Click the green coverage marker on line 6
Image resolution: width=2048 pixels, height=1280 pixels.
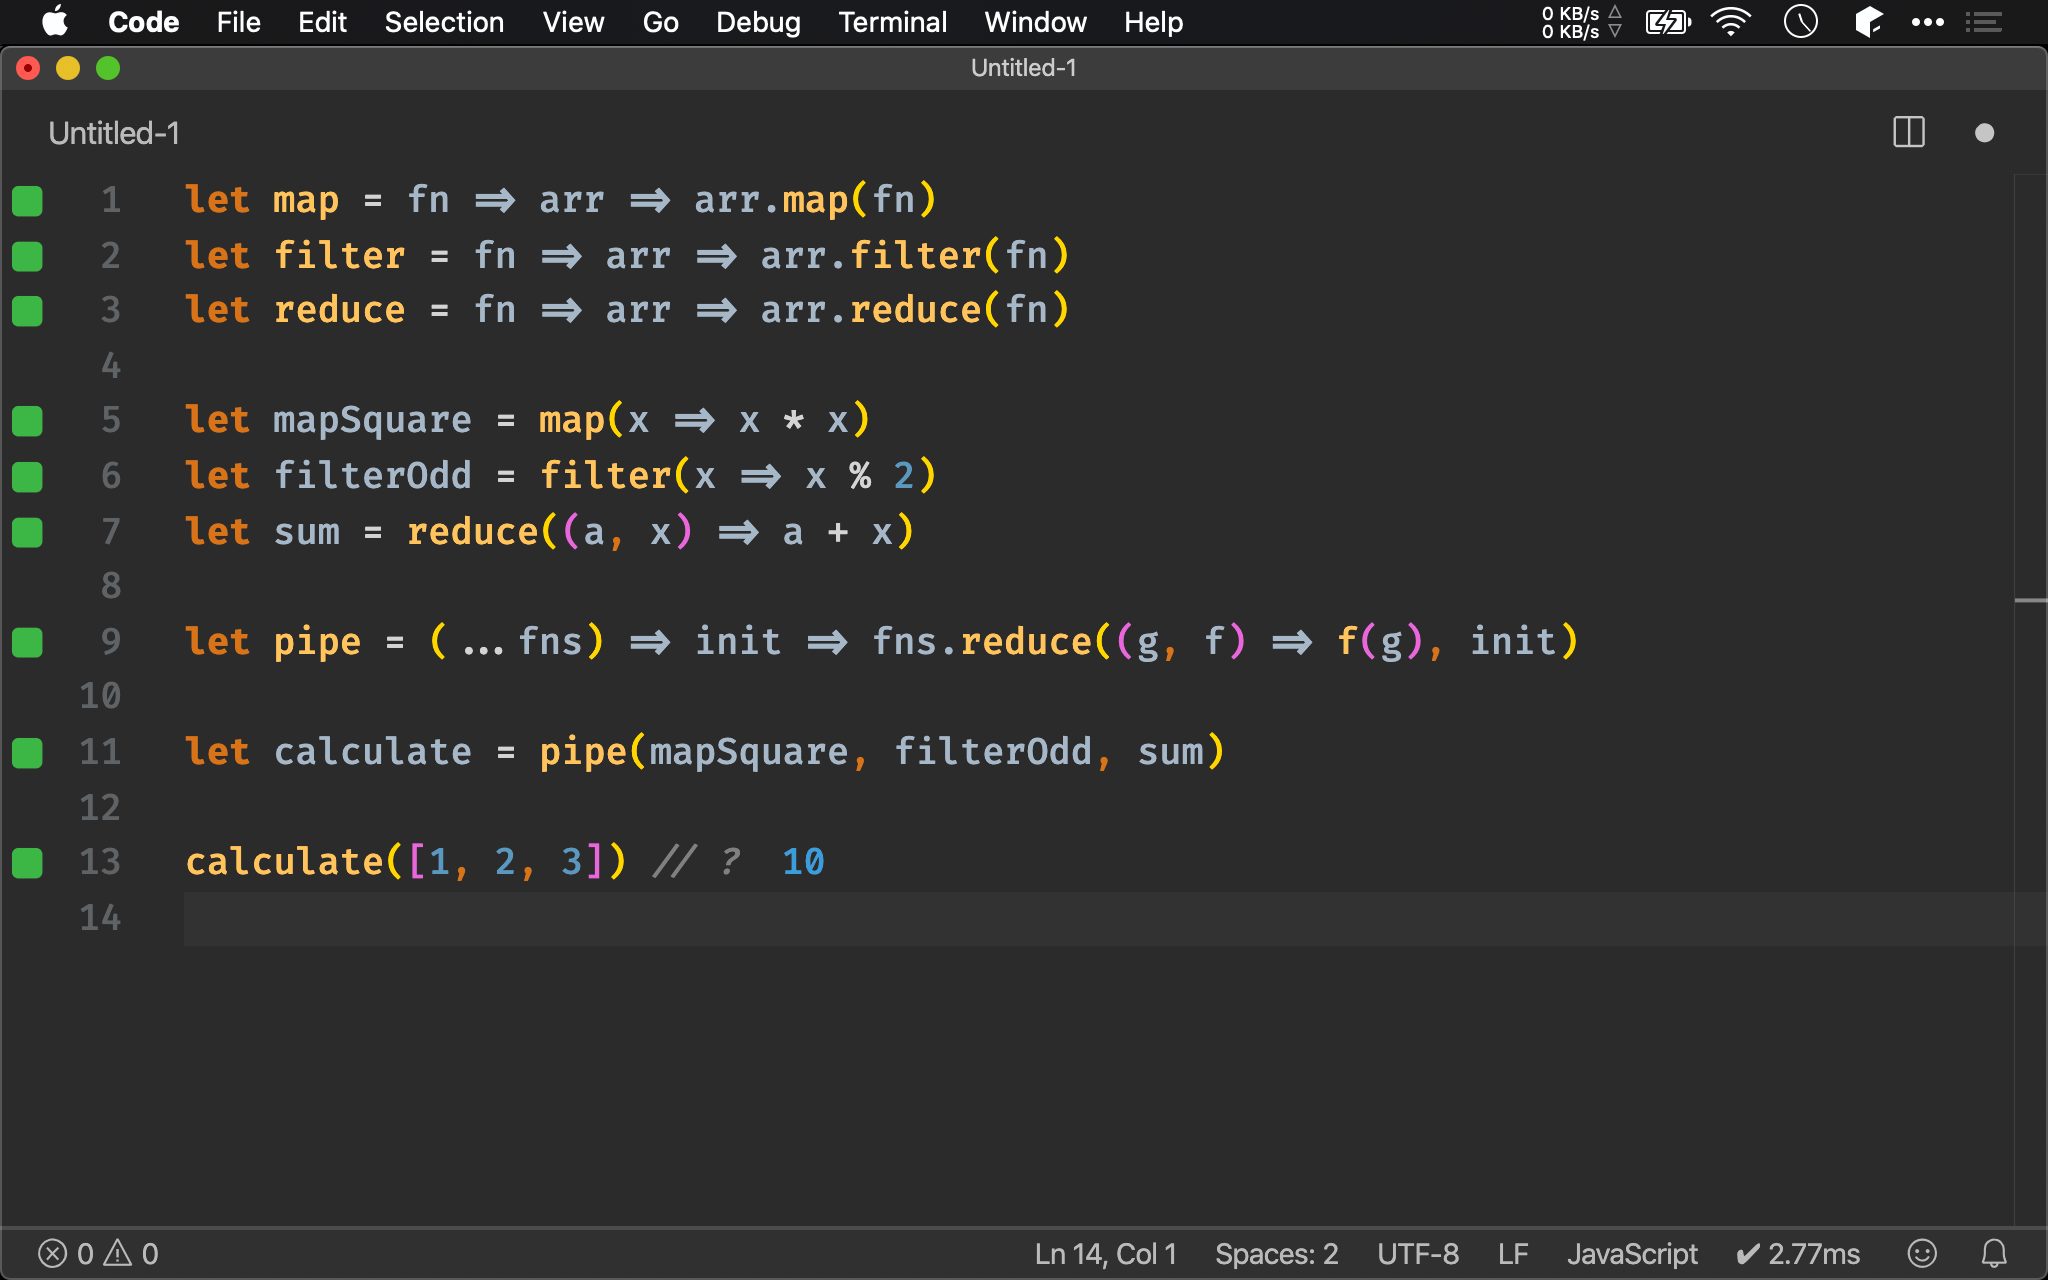click(x=27, y=477)
